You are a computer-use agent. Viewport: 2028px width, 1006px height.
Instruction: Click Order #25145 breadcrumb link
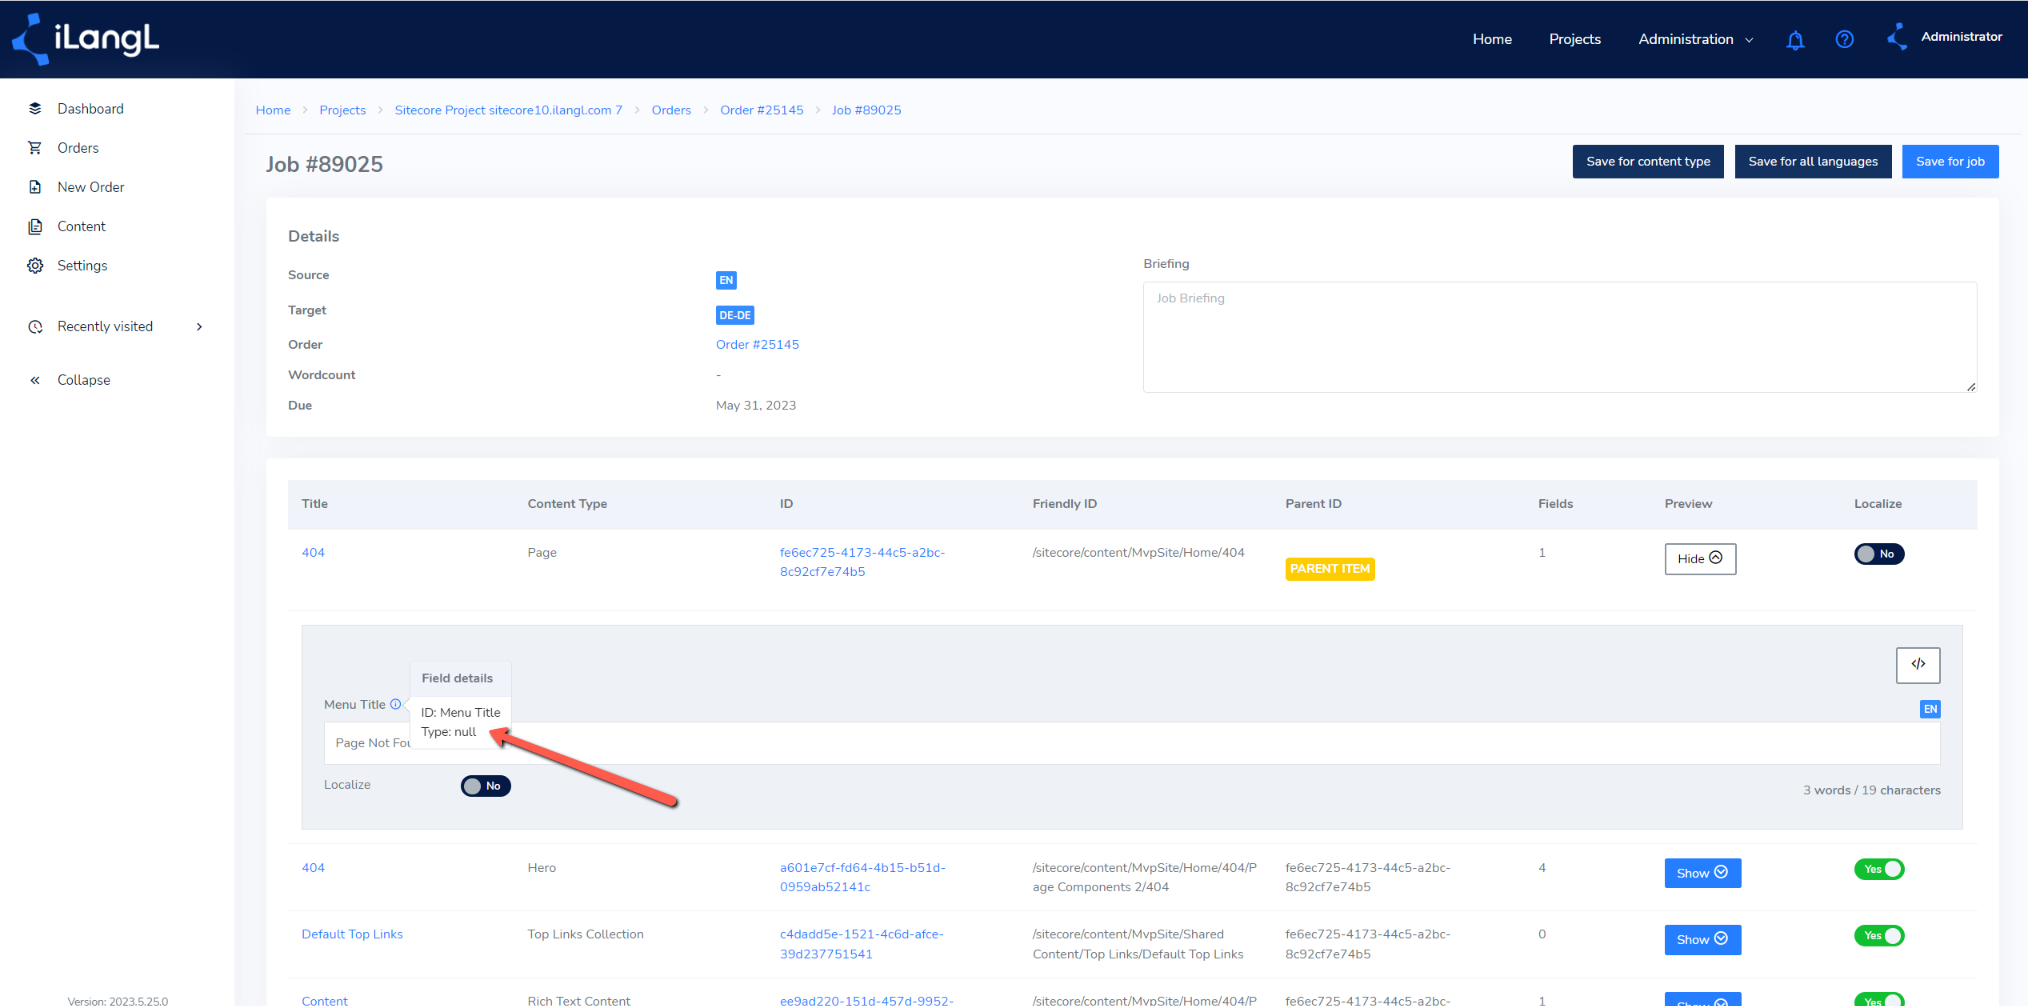pyautogui.click(x=761, y=110)
